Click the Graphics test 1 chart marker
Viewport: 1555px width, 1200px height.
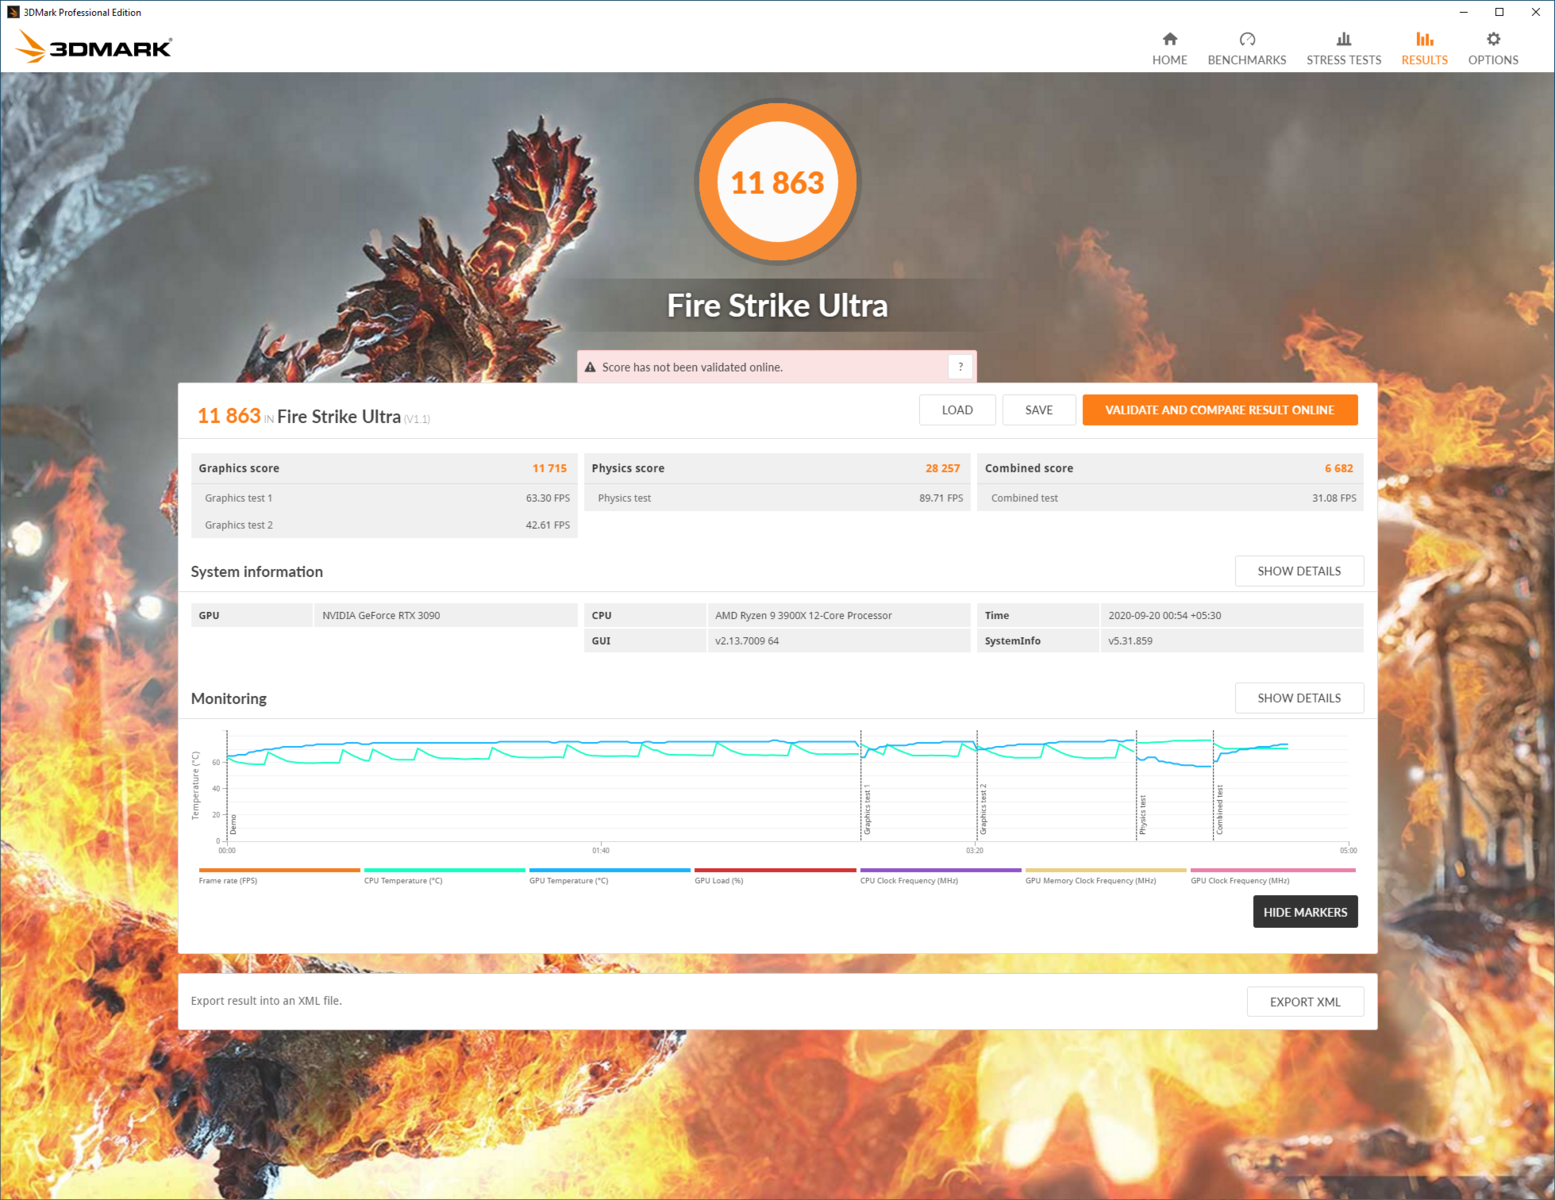tap(867, 810)
